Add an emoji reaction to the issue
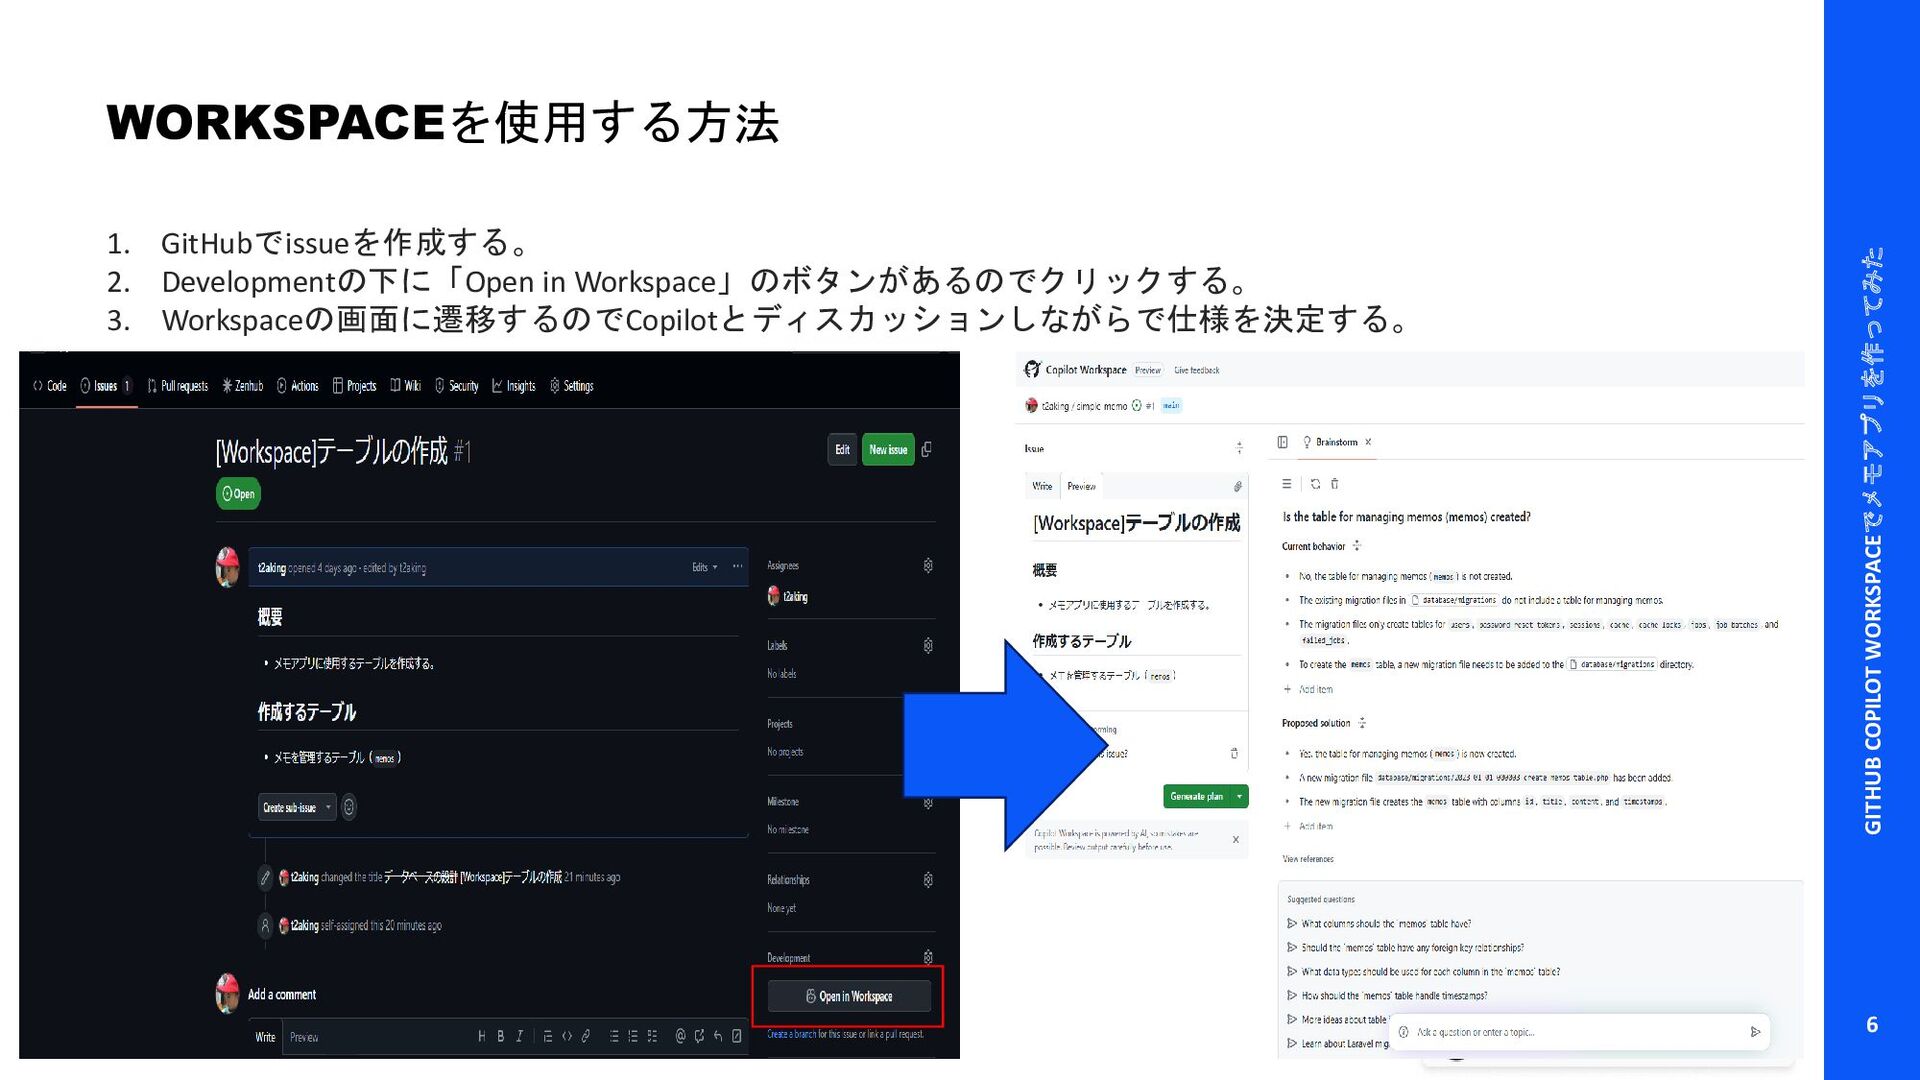This screenshot has width=1920, height=1080. [349, 807]
